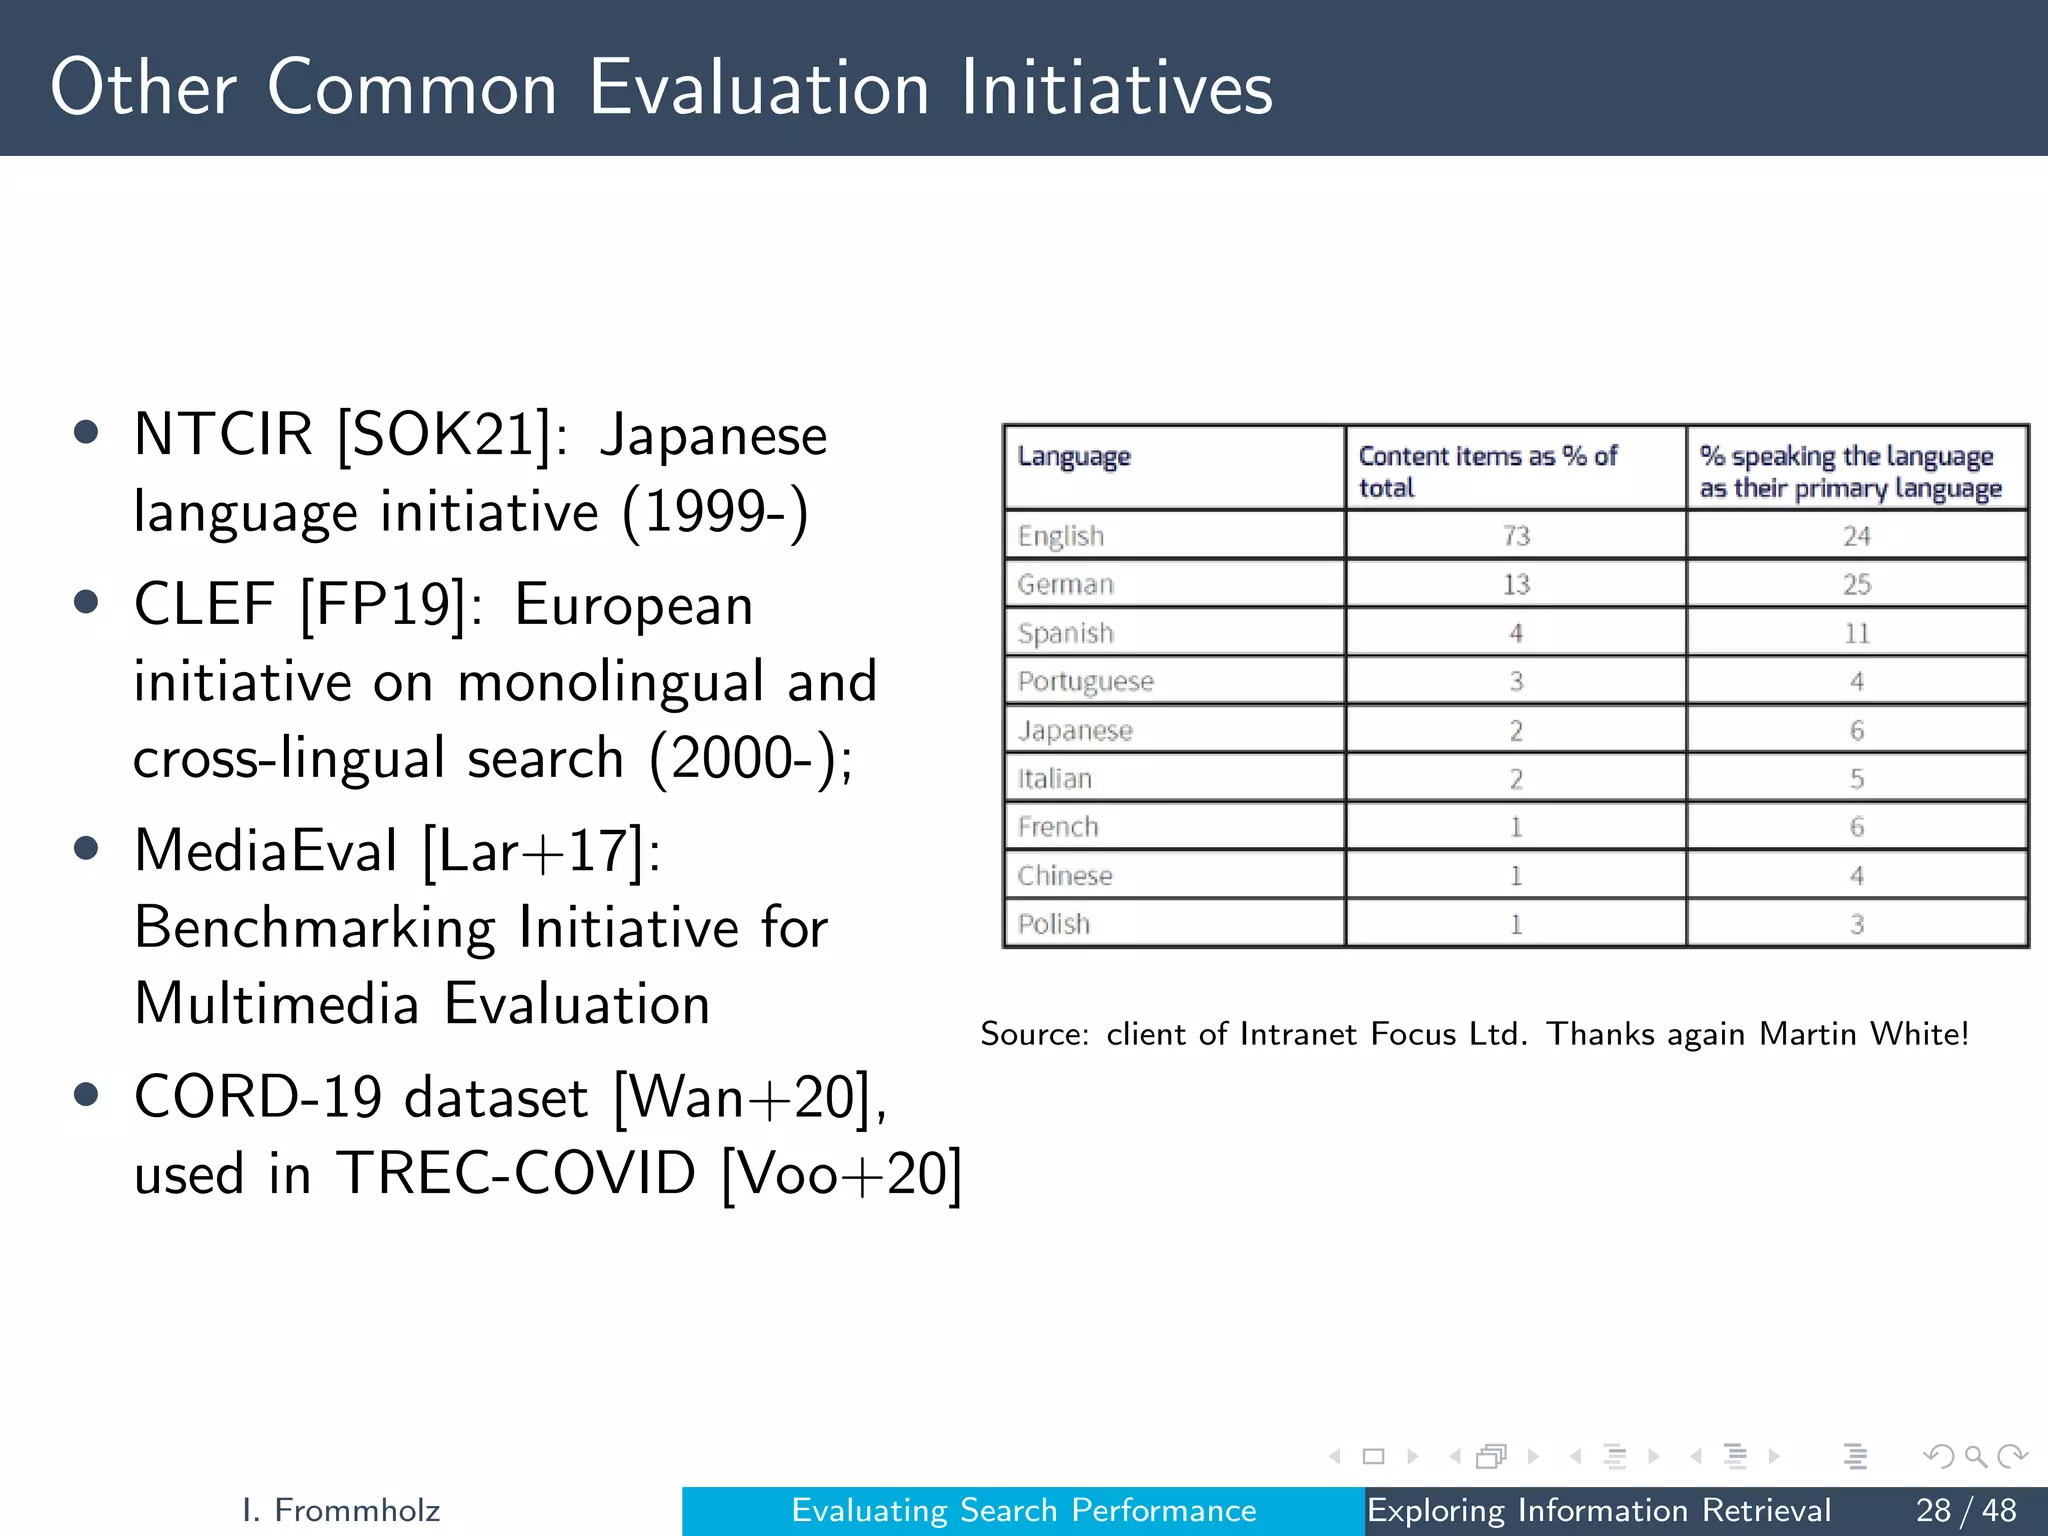Click the CORD-19 dataset bullet text
Viewport: 2048px width, 1536px height.
click(x=548, y=1135)
